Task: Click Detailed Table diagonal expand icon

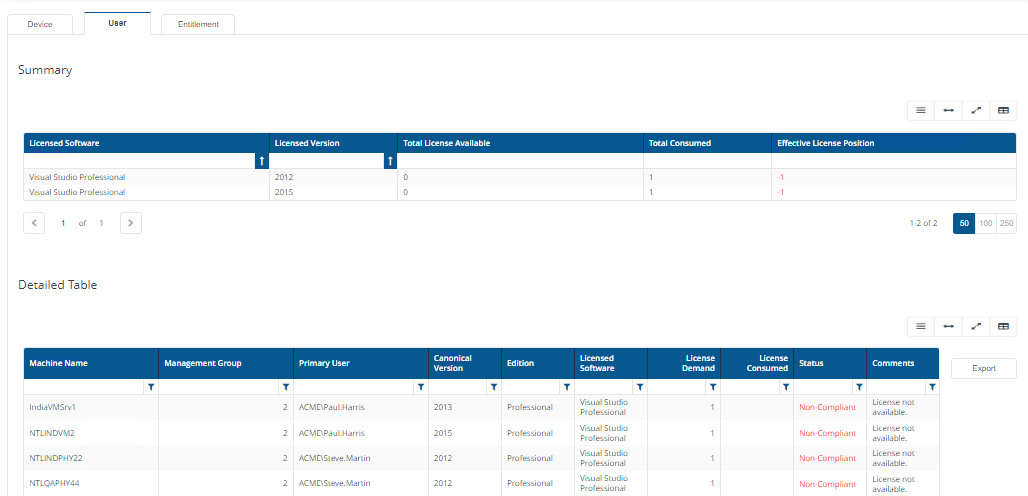Action: click(976, 326)
